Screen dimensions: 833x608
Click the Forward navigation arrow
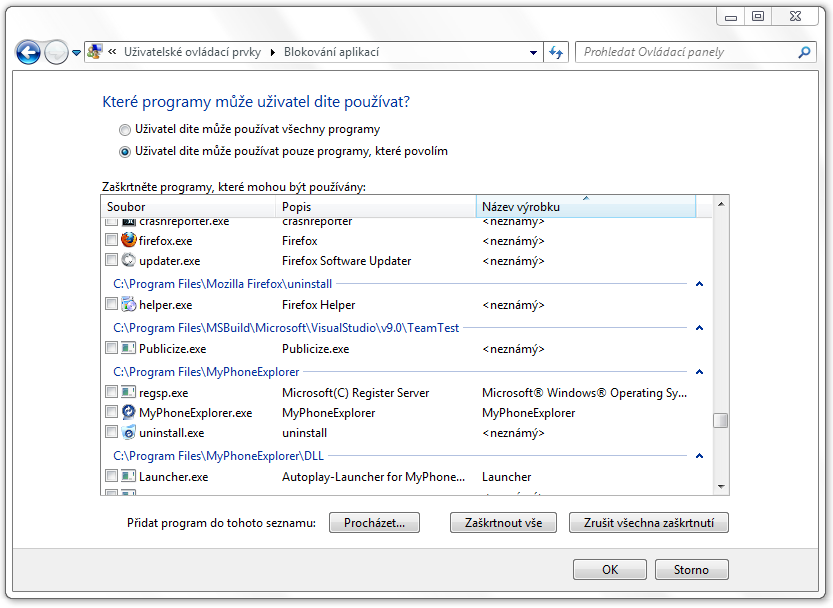pyautogui.click(x=56, y=53)
